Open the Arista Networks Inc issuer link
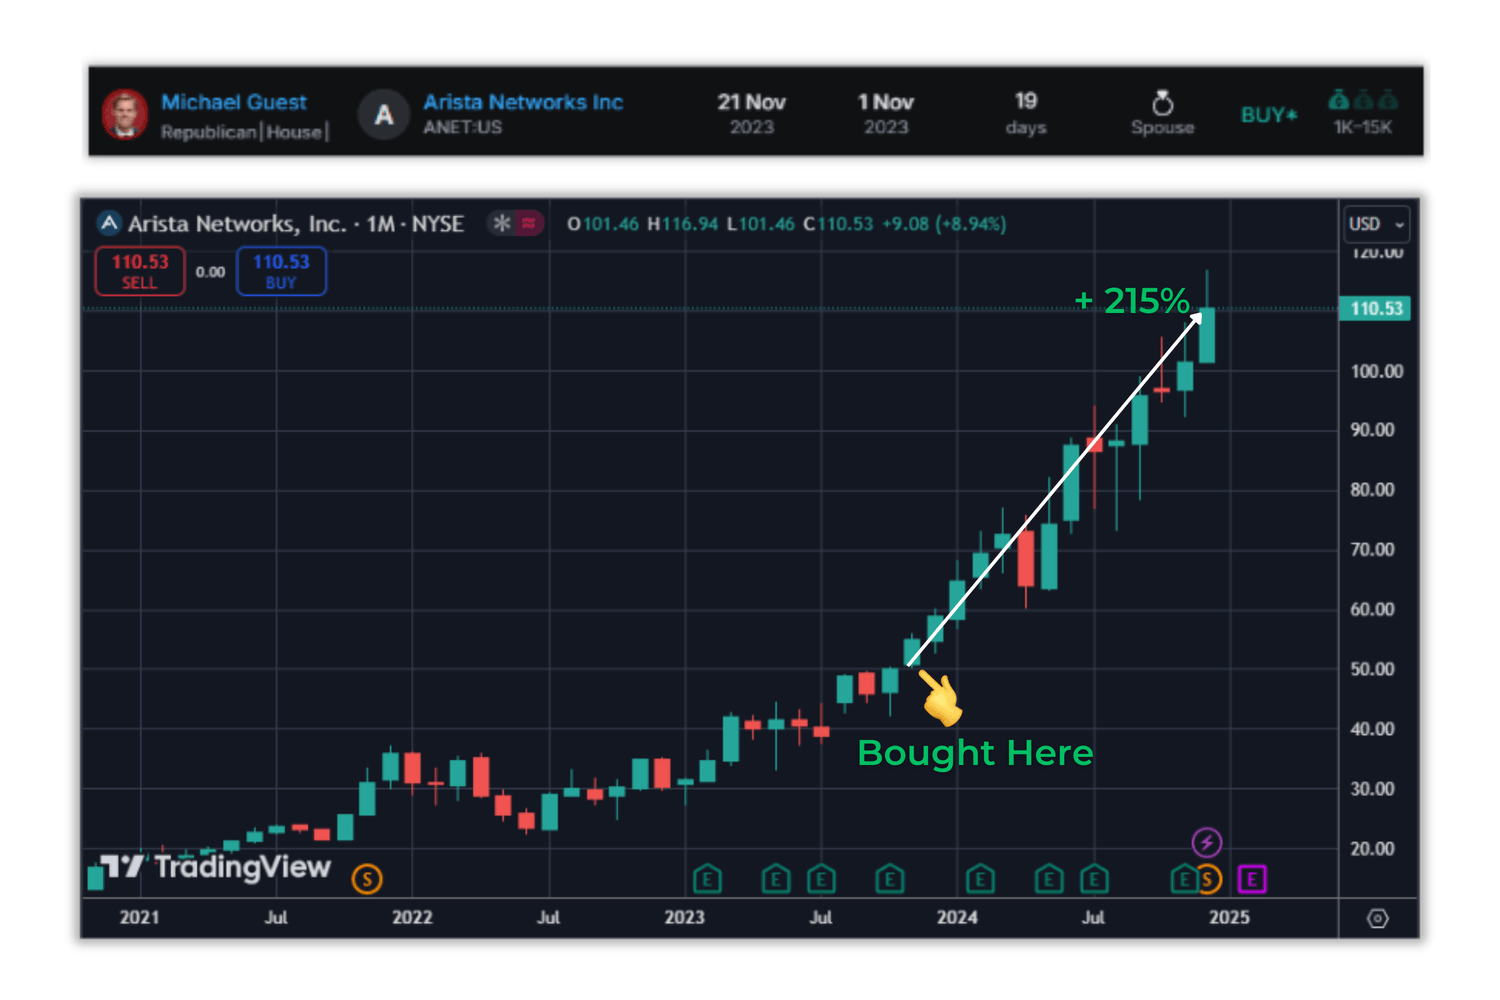1500x1000 pixels. point(523,102)
